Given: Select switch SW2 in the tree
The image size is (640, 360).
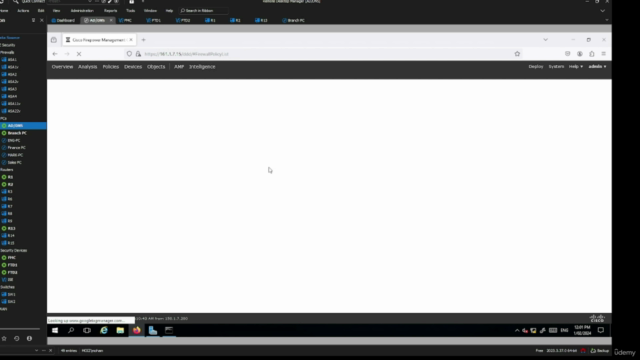Looking at the screenshot, I should [11, 302].
